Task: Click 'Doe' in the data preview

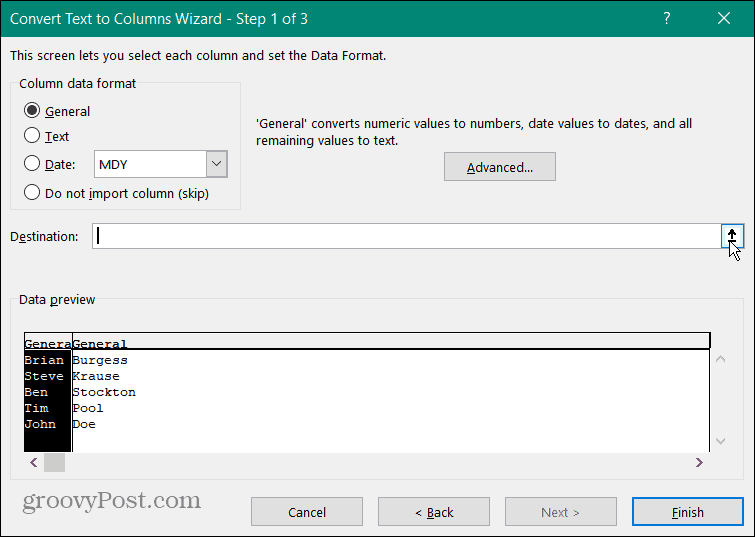Action: coord(84,424)
